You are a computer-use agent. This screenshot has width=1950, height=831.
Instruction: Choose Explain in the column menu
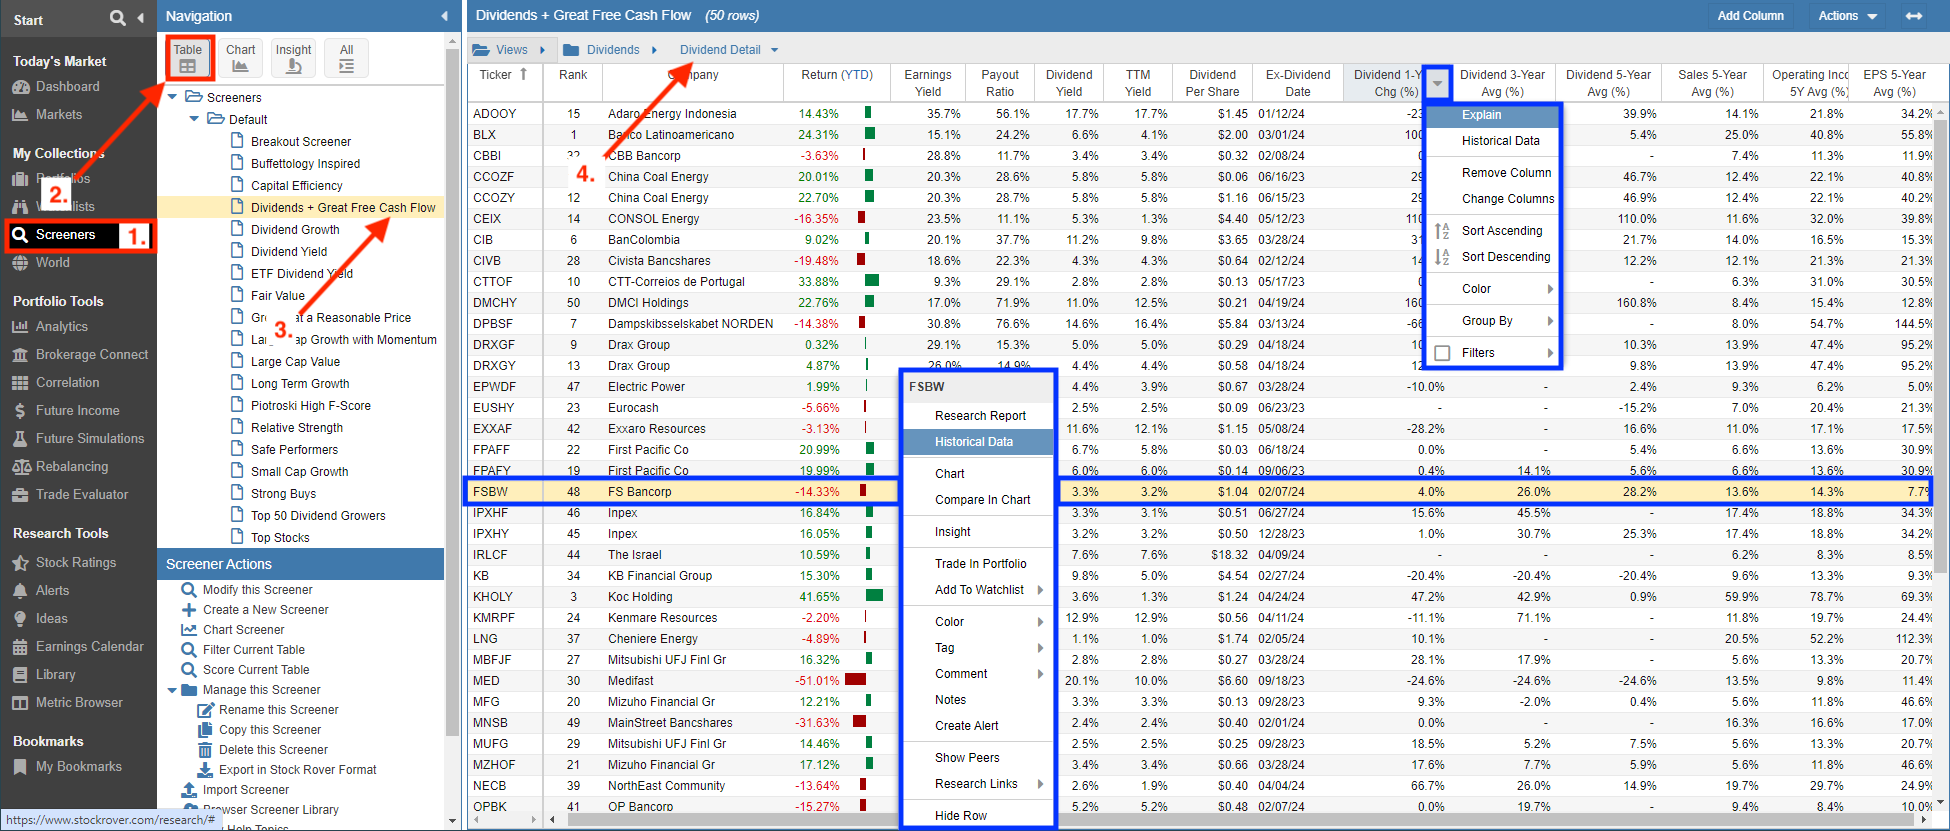tap(1493, 115)
